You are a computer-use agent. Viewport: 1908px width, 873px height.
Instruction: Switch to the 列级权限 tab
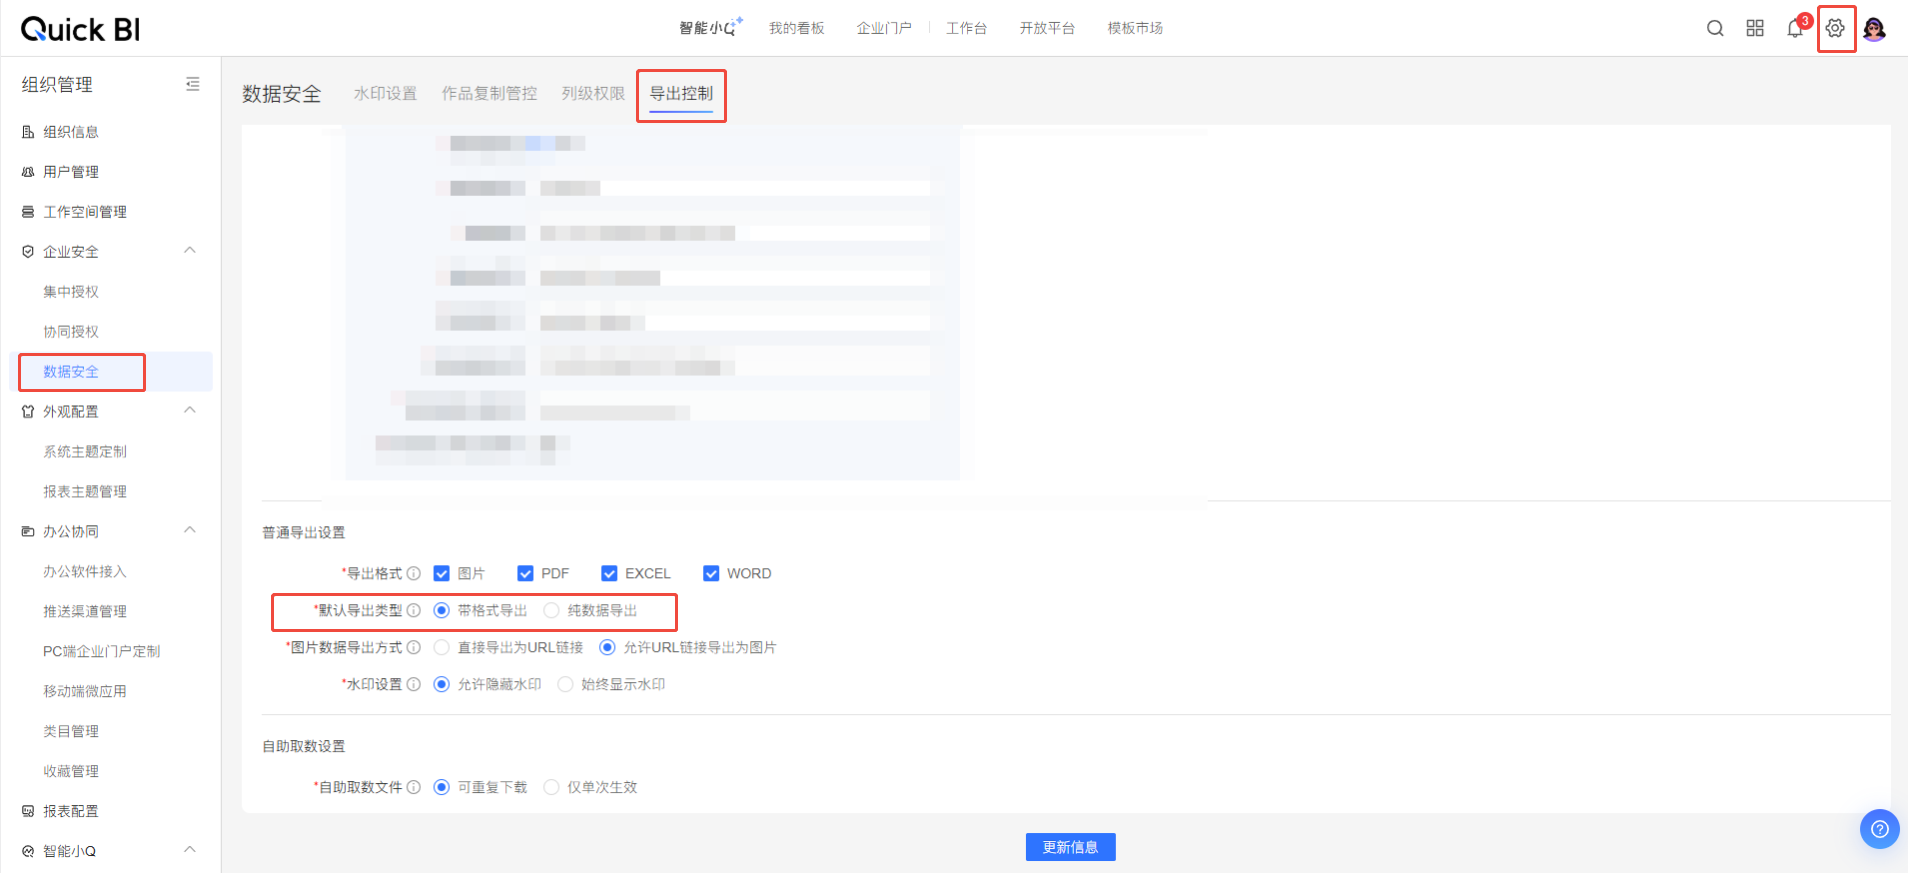(593, 93)
